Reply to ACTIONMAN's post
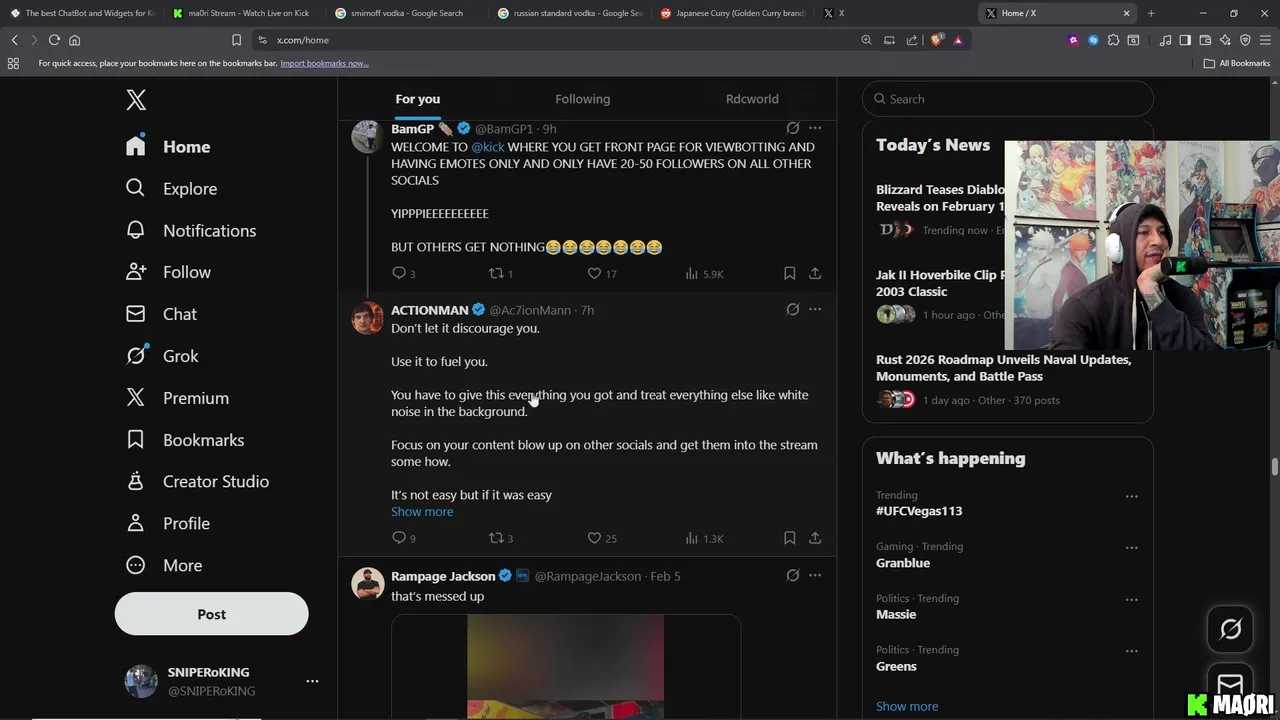This screenshot has height=720, width=1280. (x=404, y=538)
